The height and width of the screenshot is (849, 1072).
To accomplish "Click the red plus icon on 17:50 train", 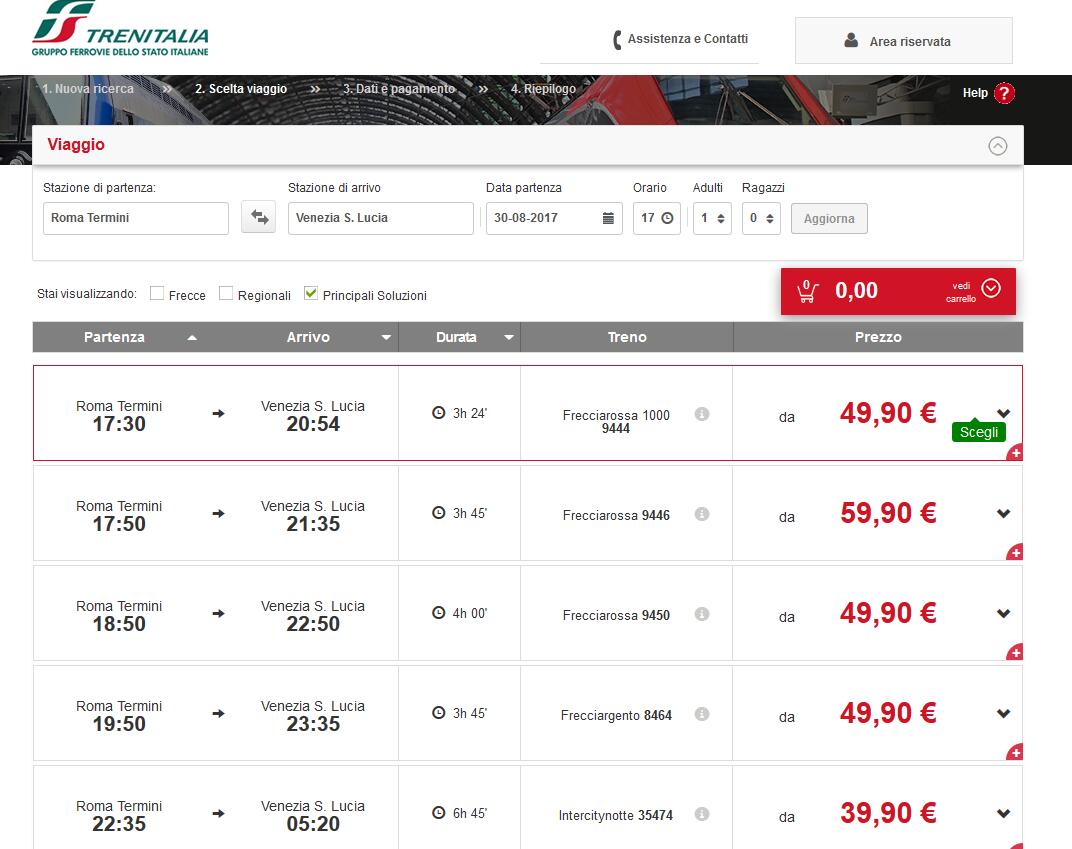I will [1015, 553].
